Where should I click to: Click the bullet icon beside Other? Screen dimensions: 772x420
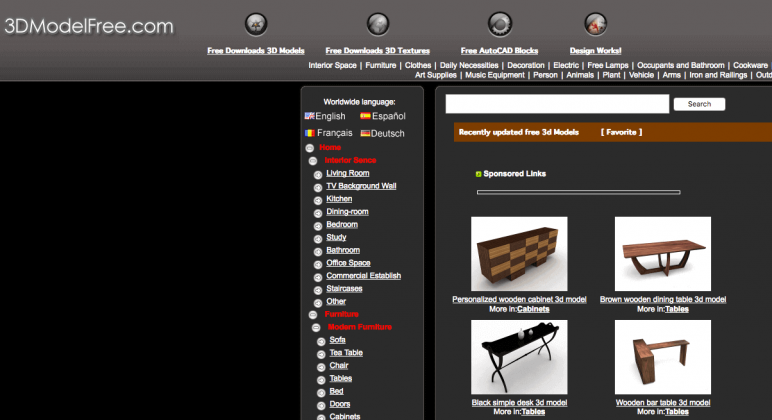coord(318,303)
